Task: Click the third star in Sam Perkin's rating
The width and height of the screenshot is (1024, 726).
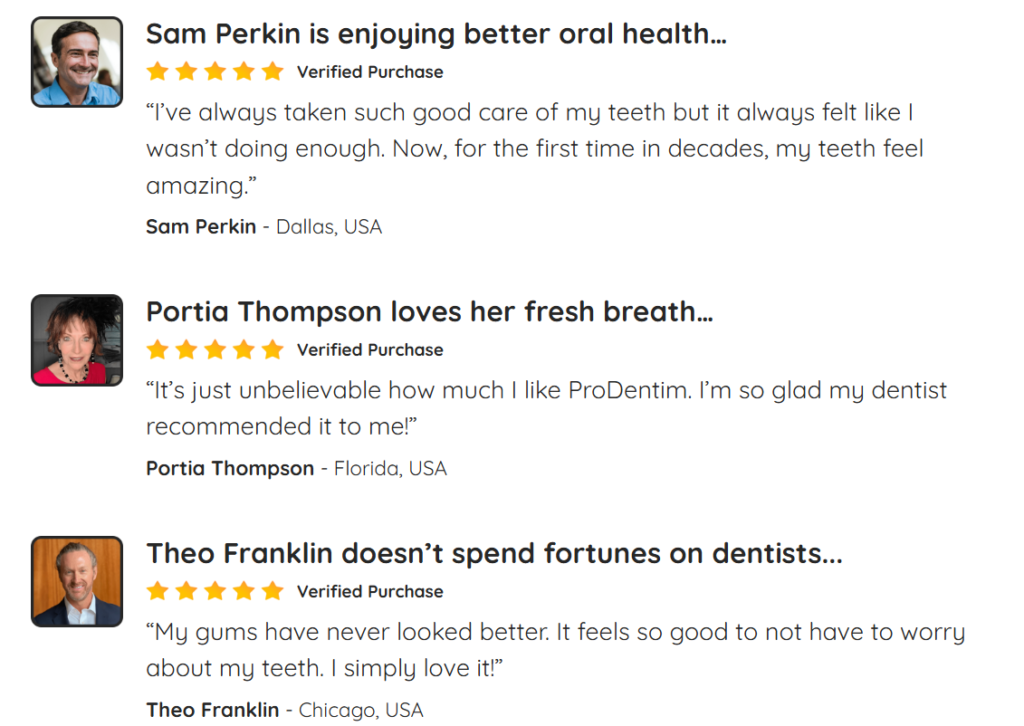Action: tap(215, 71)
